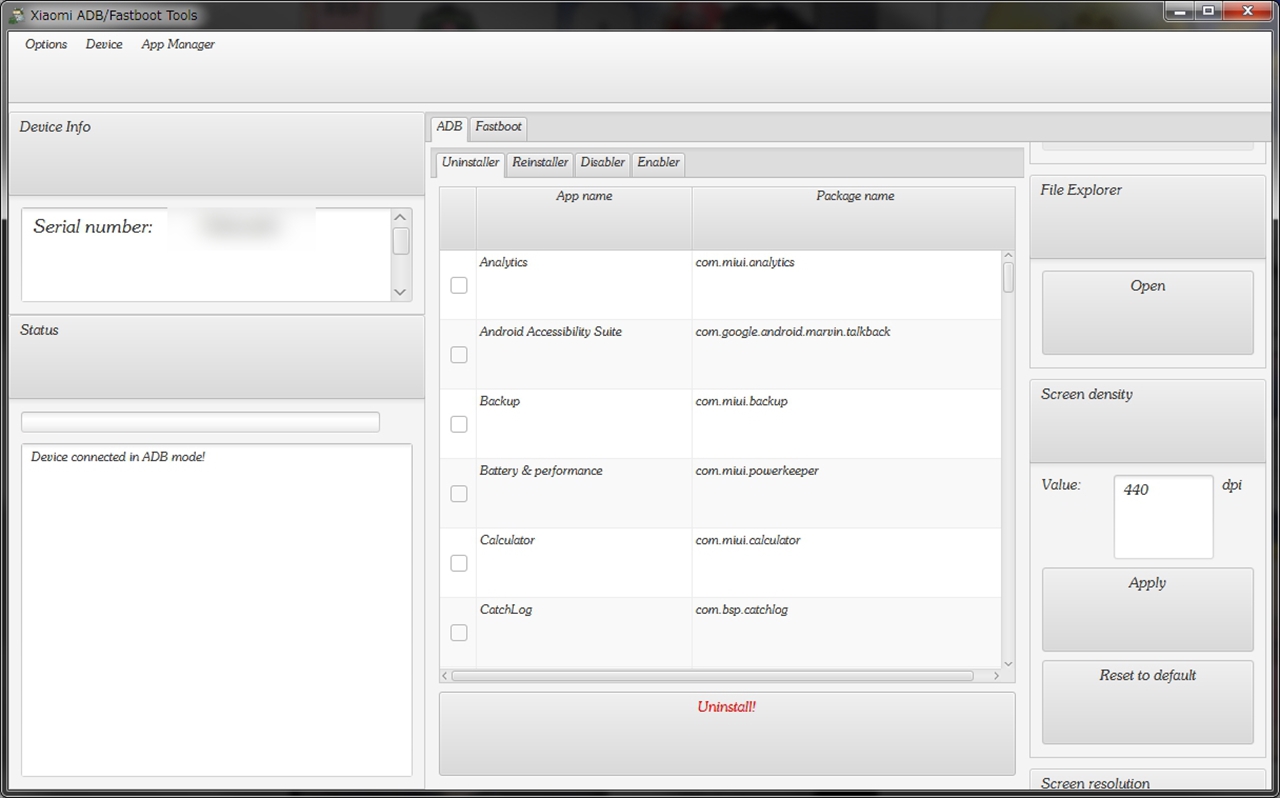The width and height of the screenshot is (1280, 798).
Task: Click the Backup app name cell
Action: (x=584, y=424)
